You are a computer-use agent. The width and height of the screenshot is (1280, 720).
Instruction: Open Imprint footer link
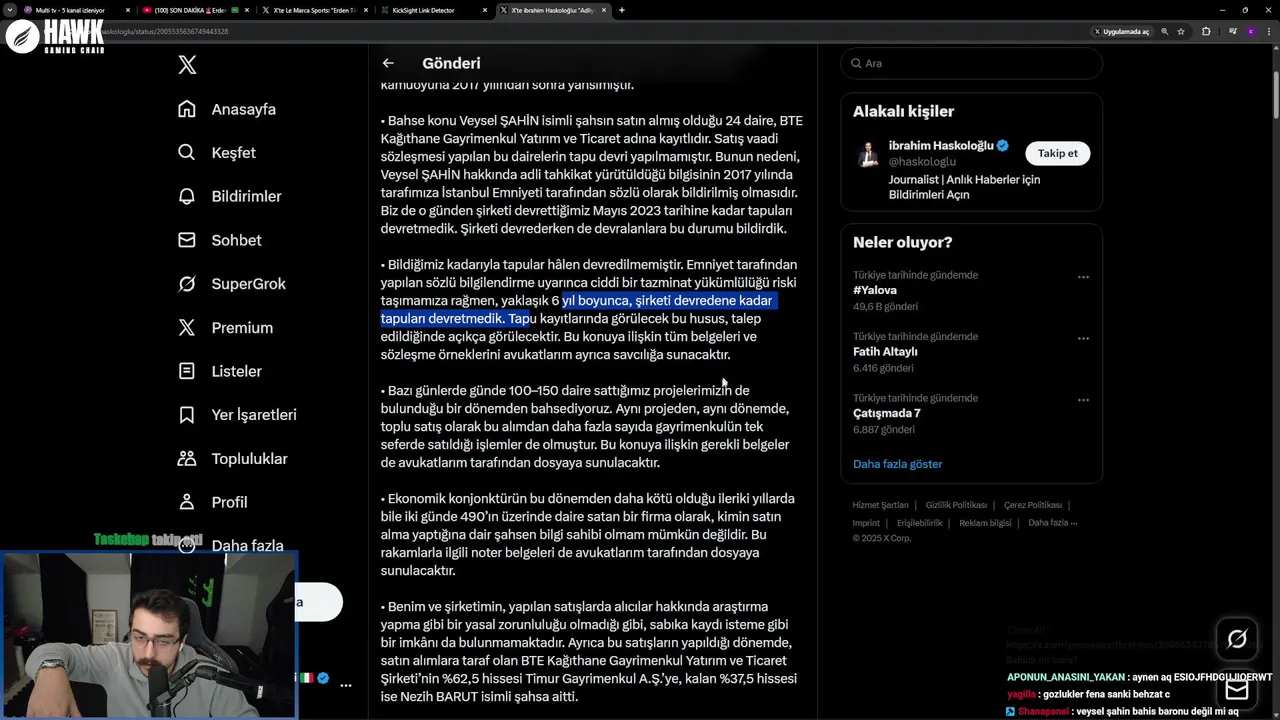pos(866,523)
